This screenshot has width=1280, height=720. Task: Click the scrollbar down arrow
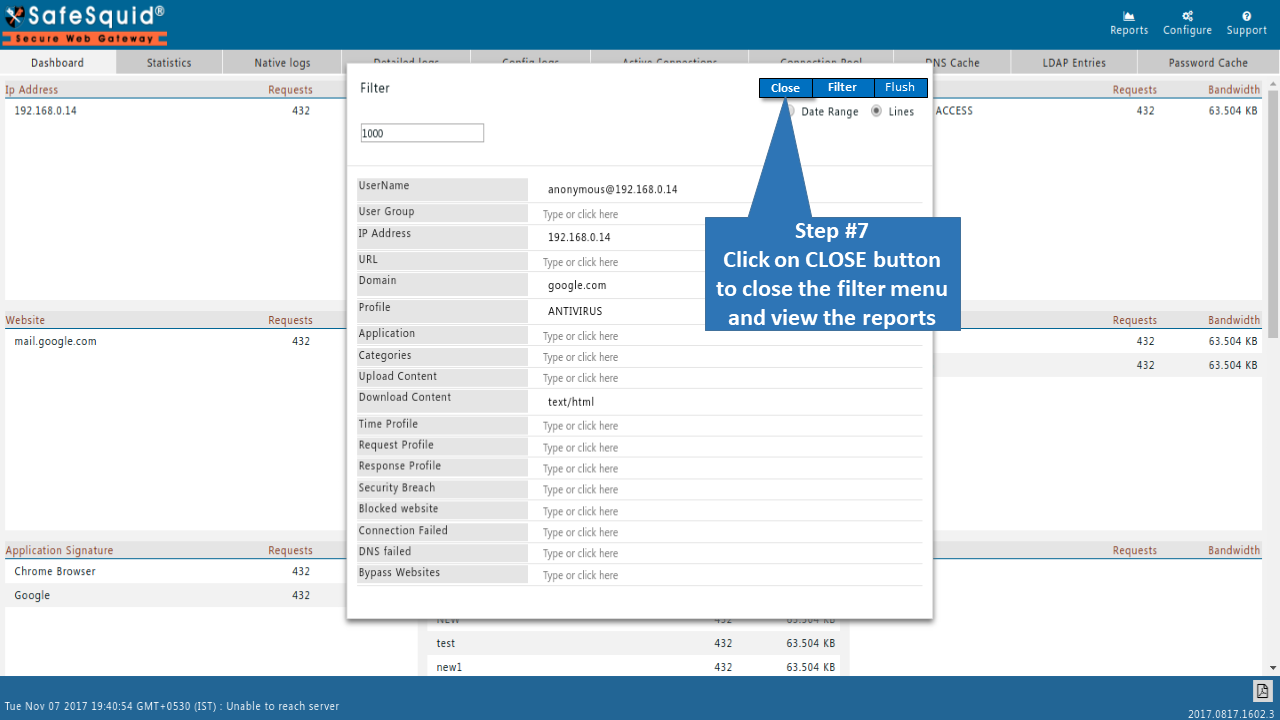tap(1273, 668)
